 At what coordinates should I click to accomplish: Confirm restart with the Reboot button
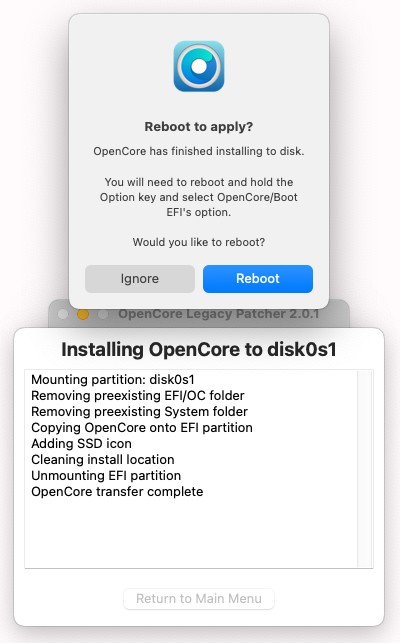[258, 278]
